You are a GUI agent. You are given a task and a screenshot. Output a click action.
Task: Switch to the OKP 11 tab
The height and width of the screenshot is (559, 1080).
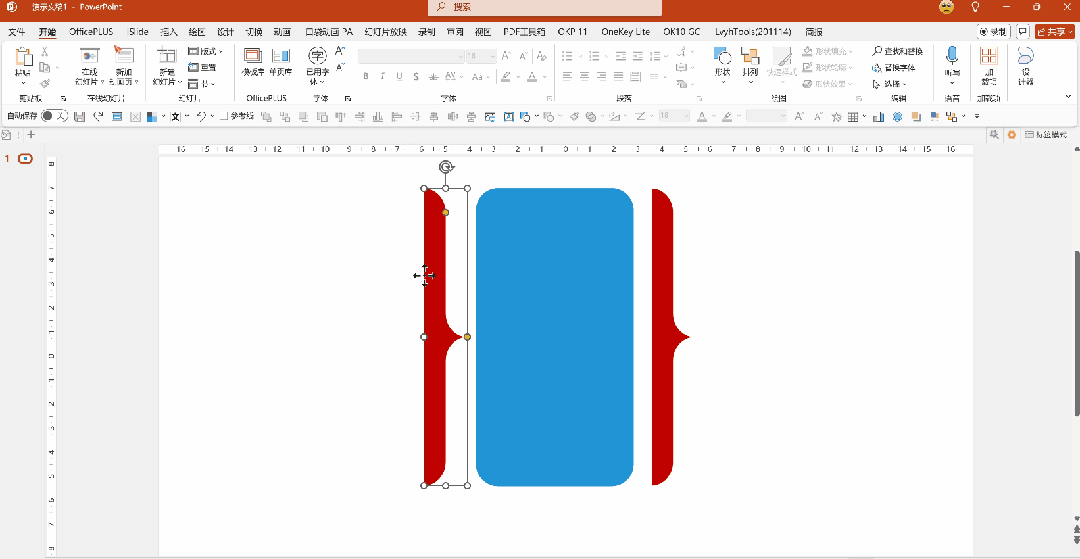(572, 32)
